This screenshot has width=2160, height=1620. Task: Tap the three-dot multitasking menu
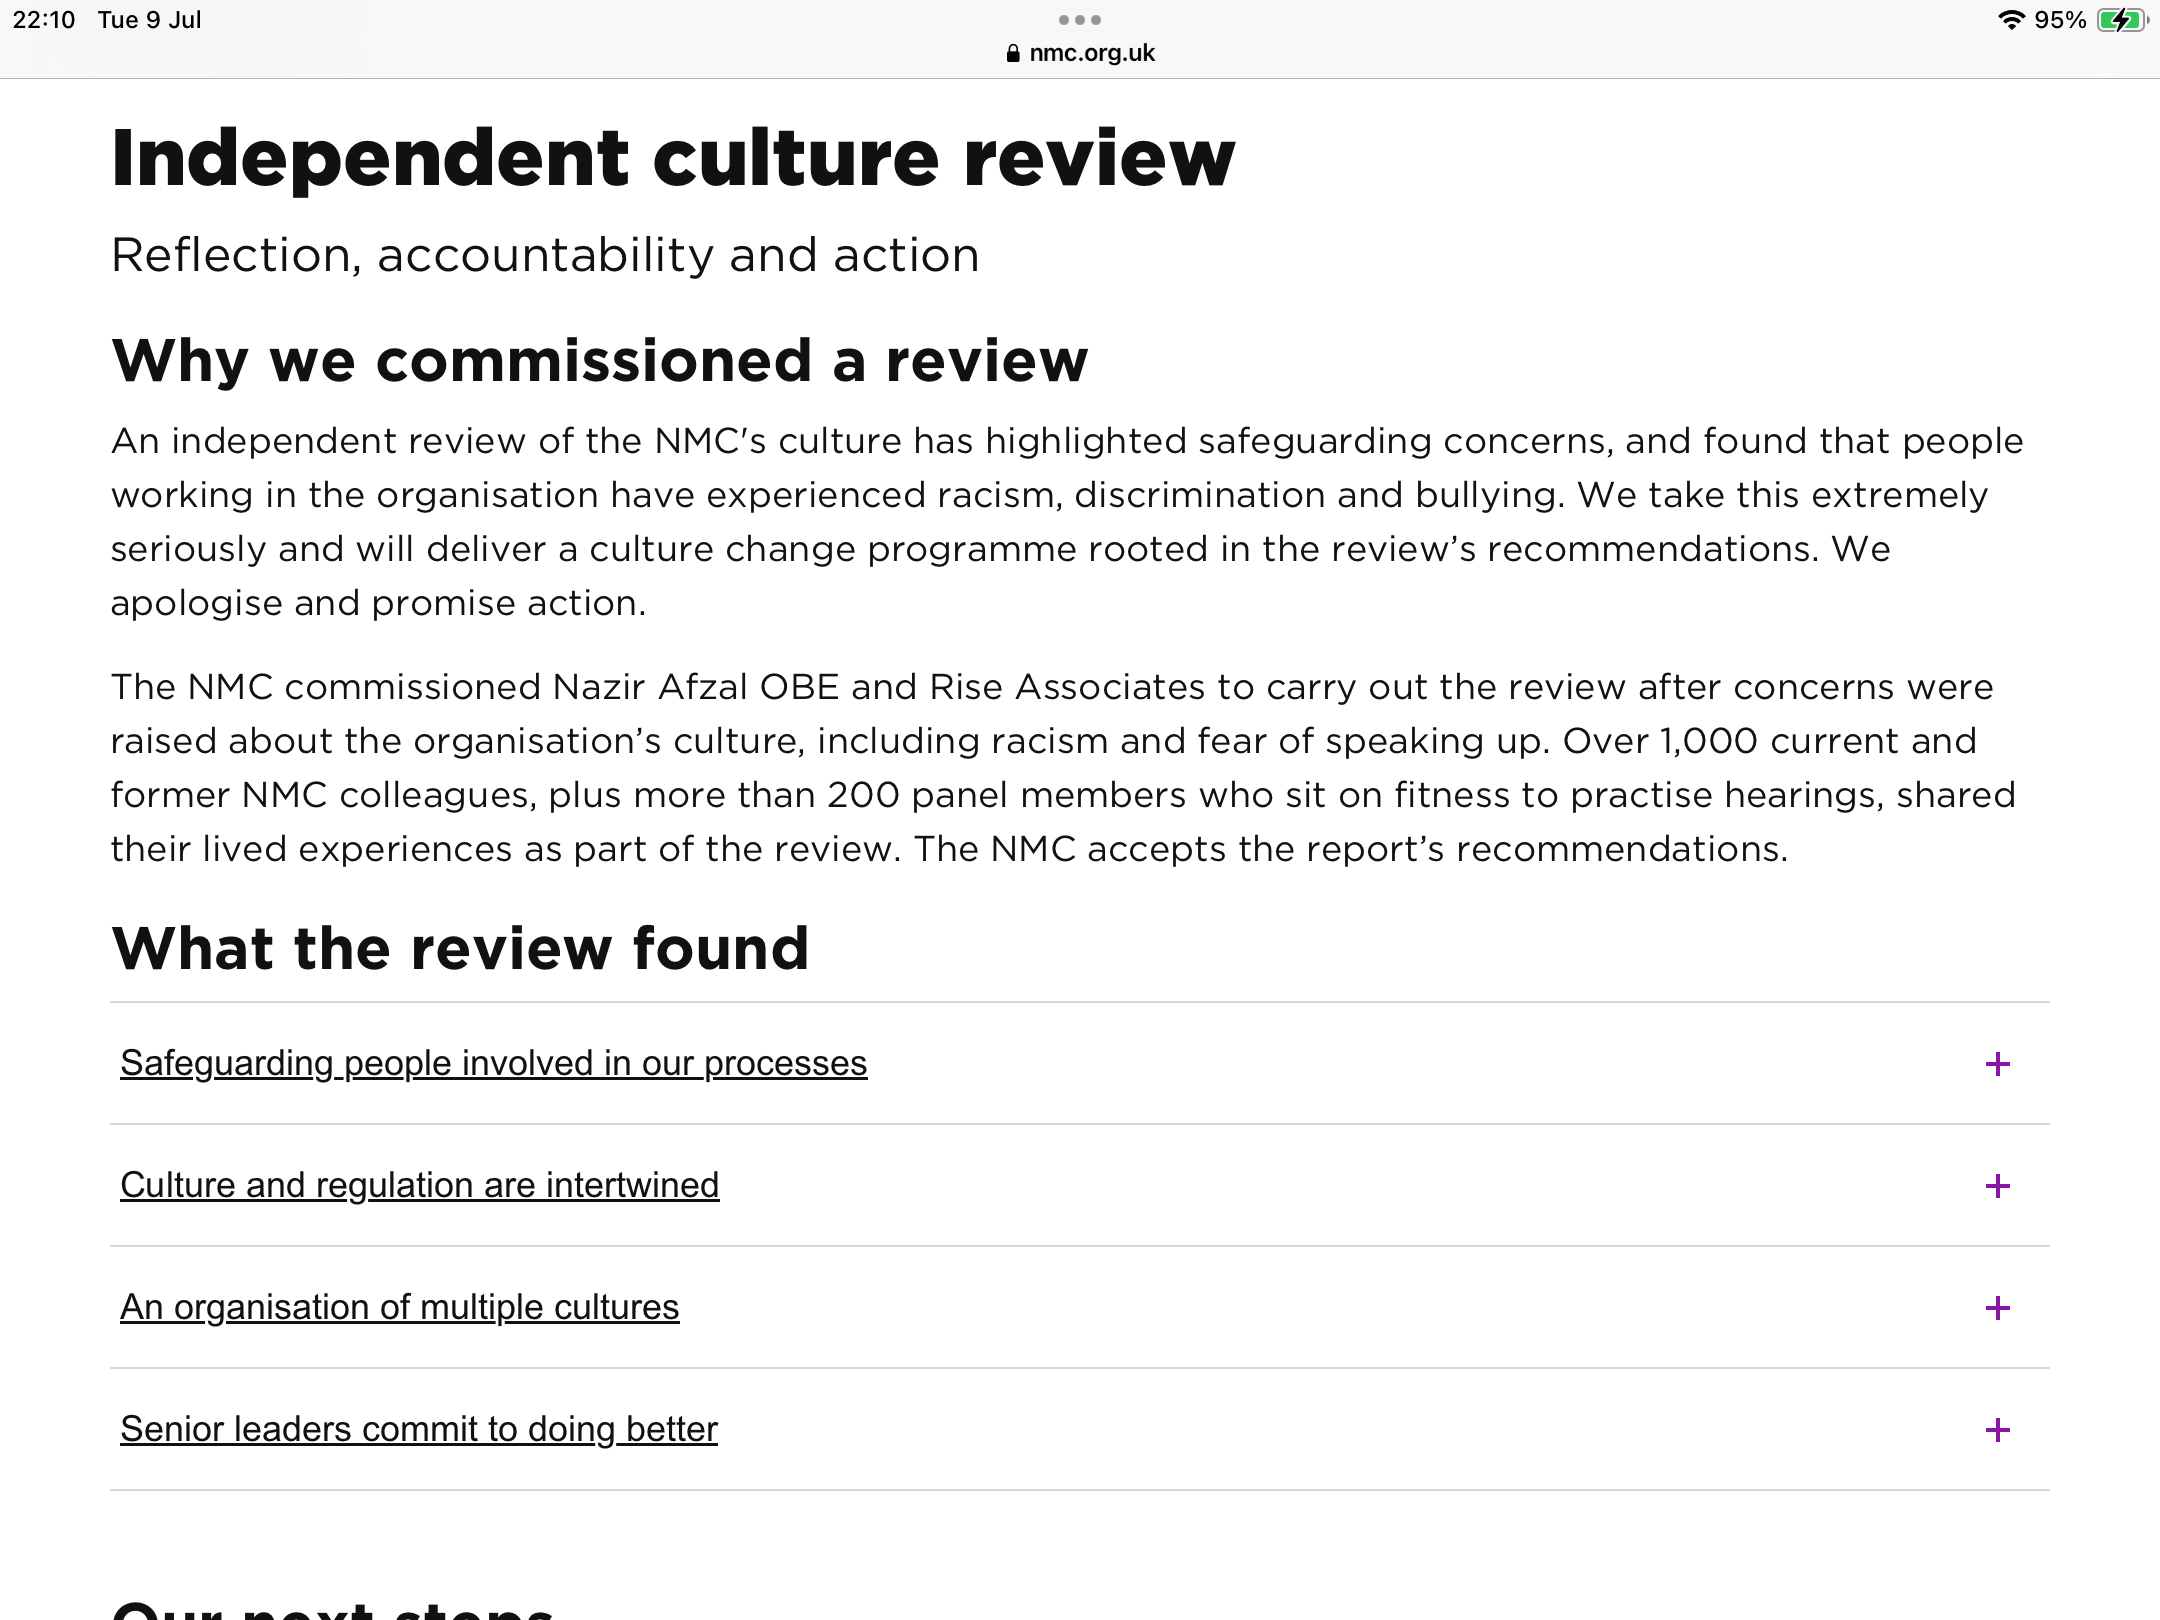pos(1079,20)
